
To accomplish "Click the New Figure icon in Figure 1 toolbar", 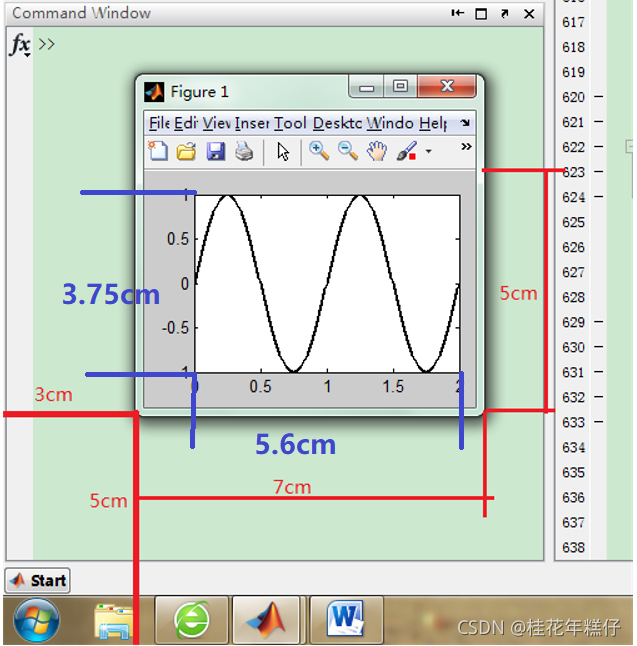I will [x=158, y=151].
